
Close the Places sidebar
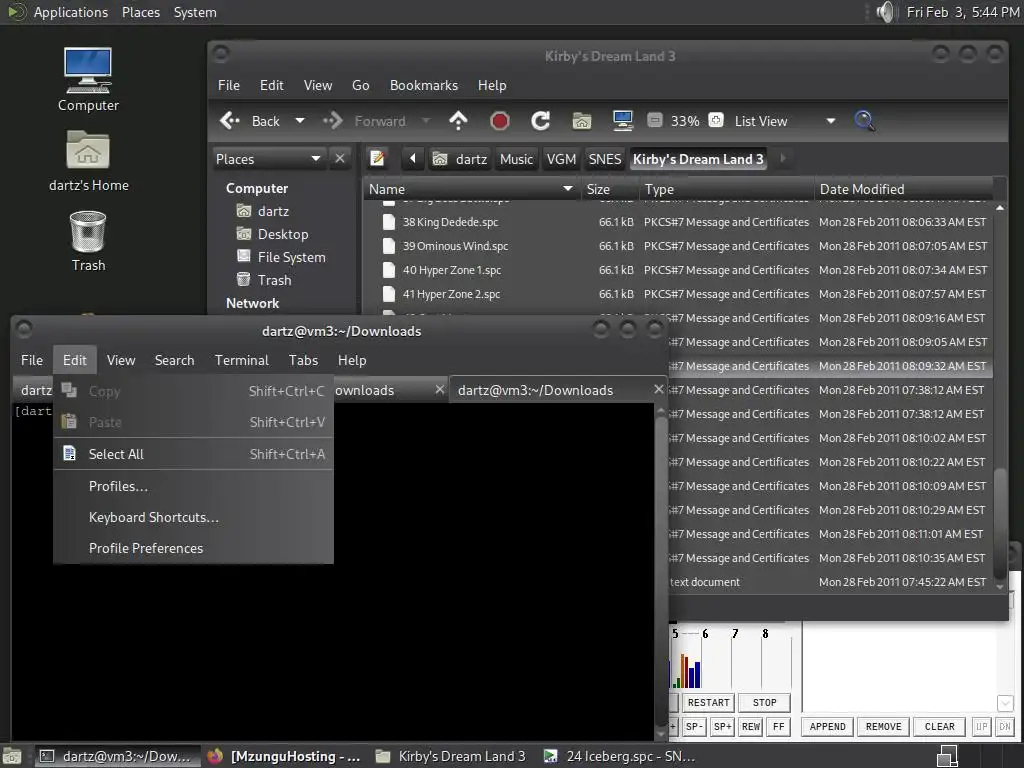tap(340, 159)
